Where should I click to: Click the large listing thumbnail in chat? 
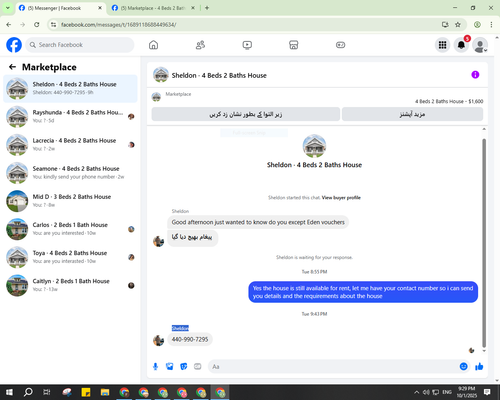tap(314, 146)
